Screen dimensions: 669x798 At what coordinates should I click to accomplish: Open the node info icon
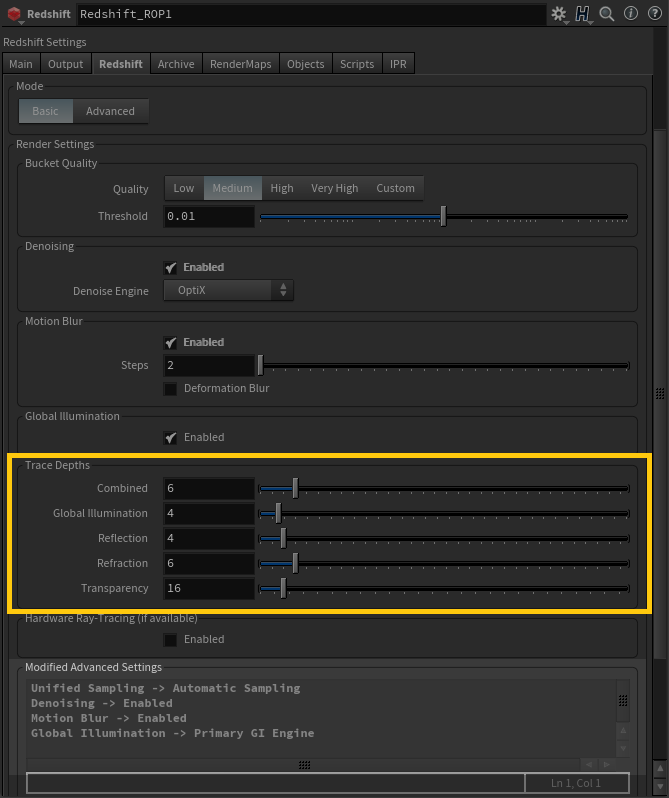pos(630,14)
